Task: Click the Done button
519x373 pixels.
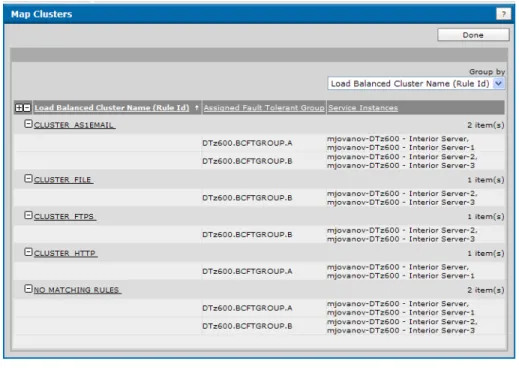Action: [473, 35]
